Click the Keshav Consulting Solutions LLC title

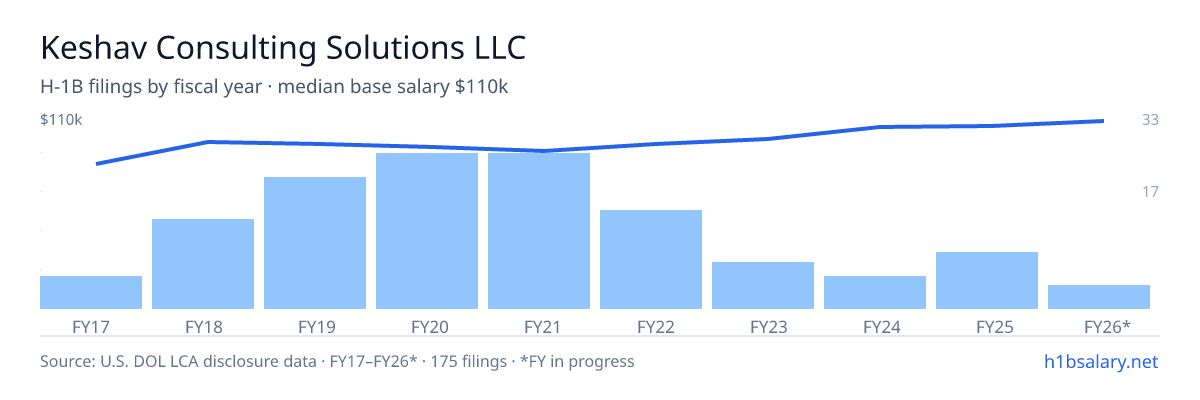click(283, 48)
